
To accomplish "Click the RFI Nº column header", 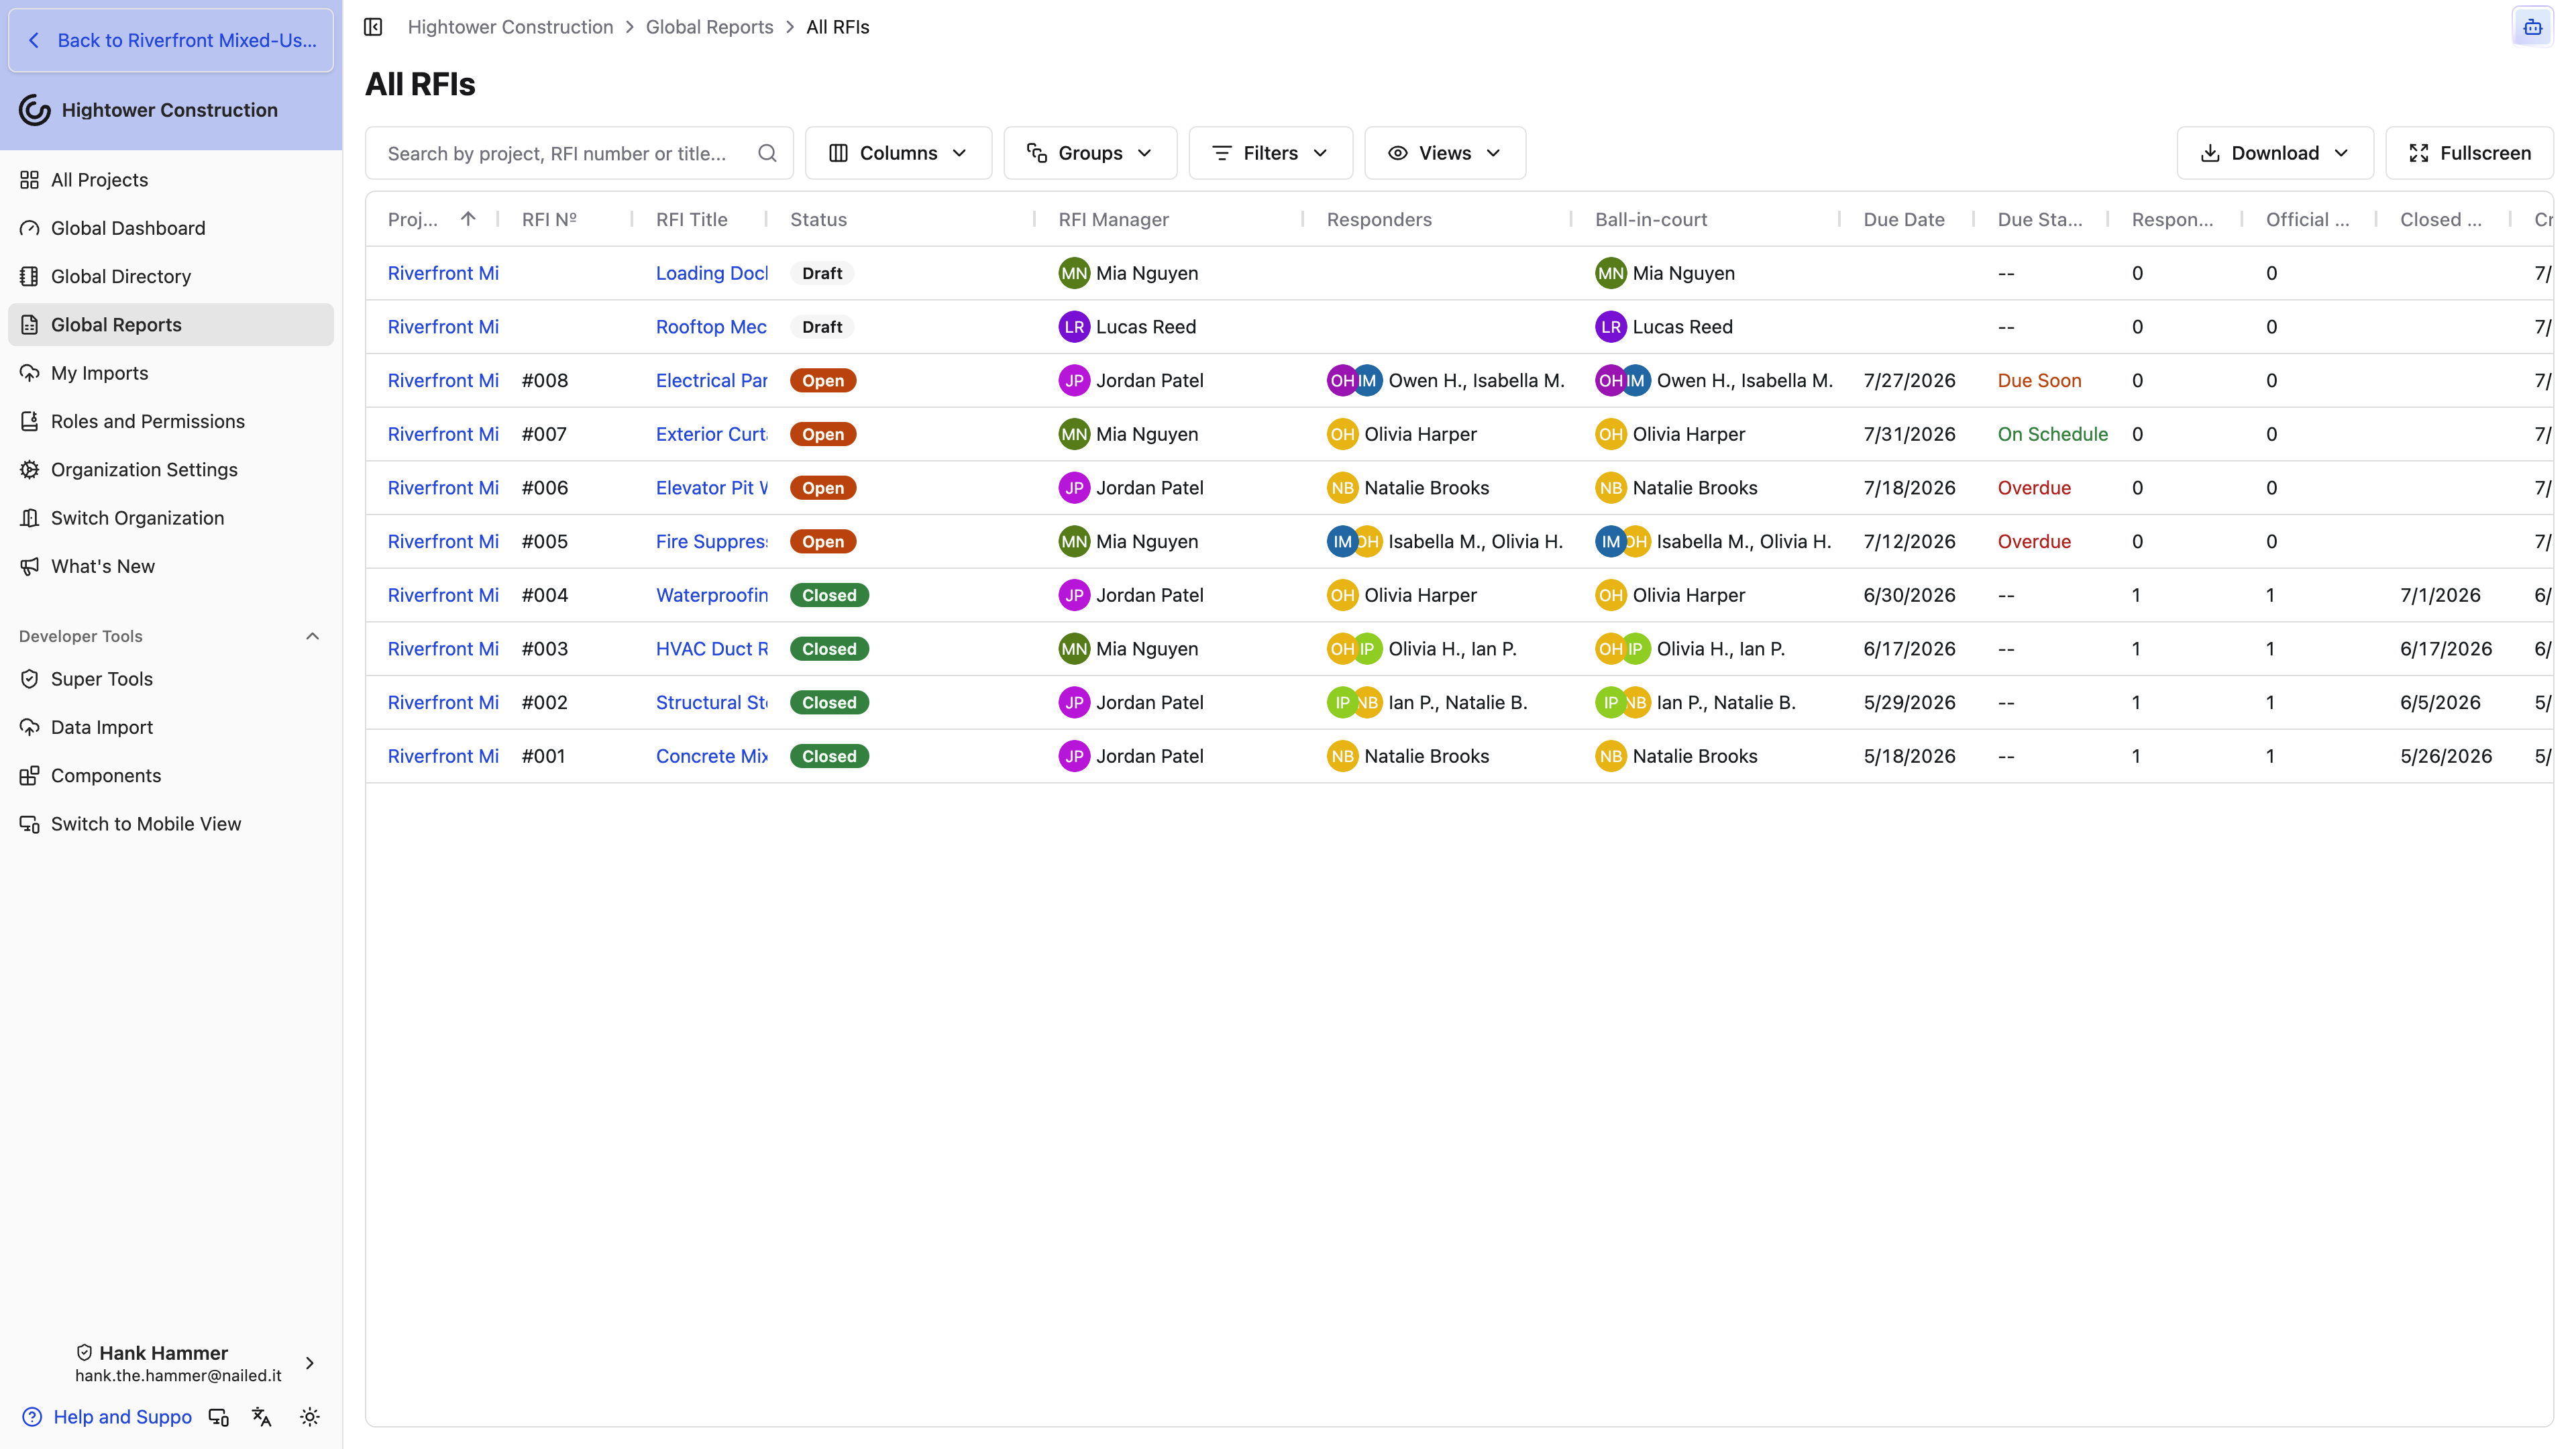I will pyautogui.click(x=549, y=220).
